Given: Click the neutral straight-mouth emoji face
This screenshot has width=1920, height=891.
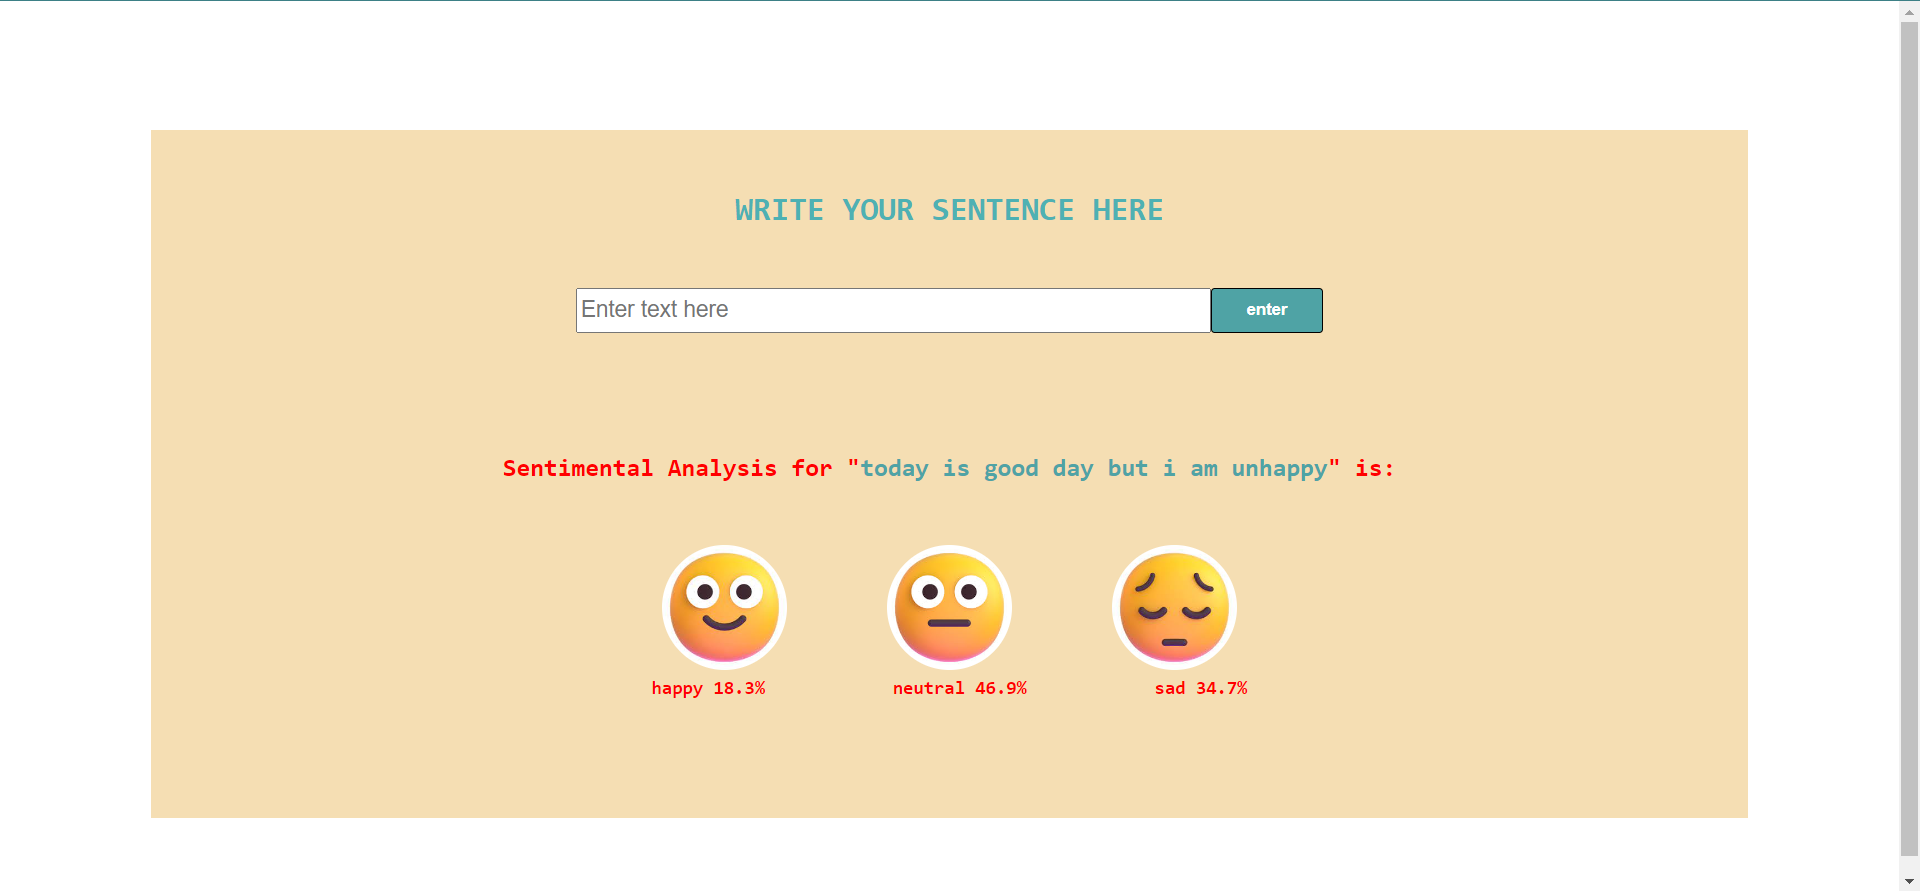Looking at the screenshot, I should pyautogui.click(x=949, y=607).
